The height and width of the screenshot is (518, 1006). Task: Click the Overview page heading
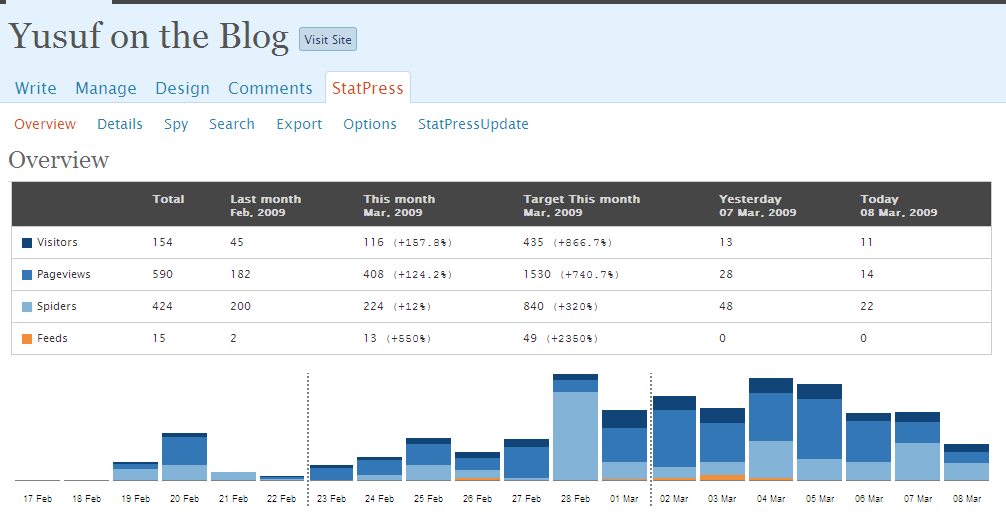[x=59, y=160]
